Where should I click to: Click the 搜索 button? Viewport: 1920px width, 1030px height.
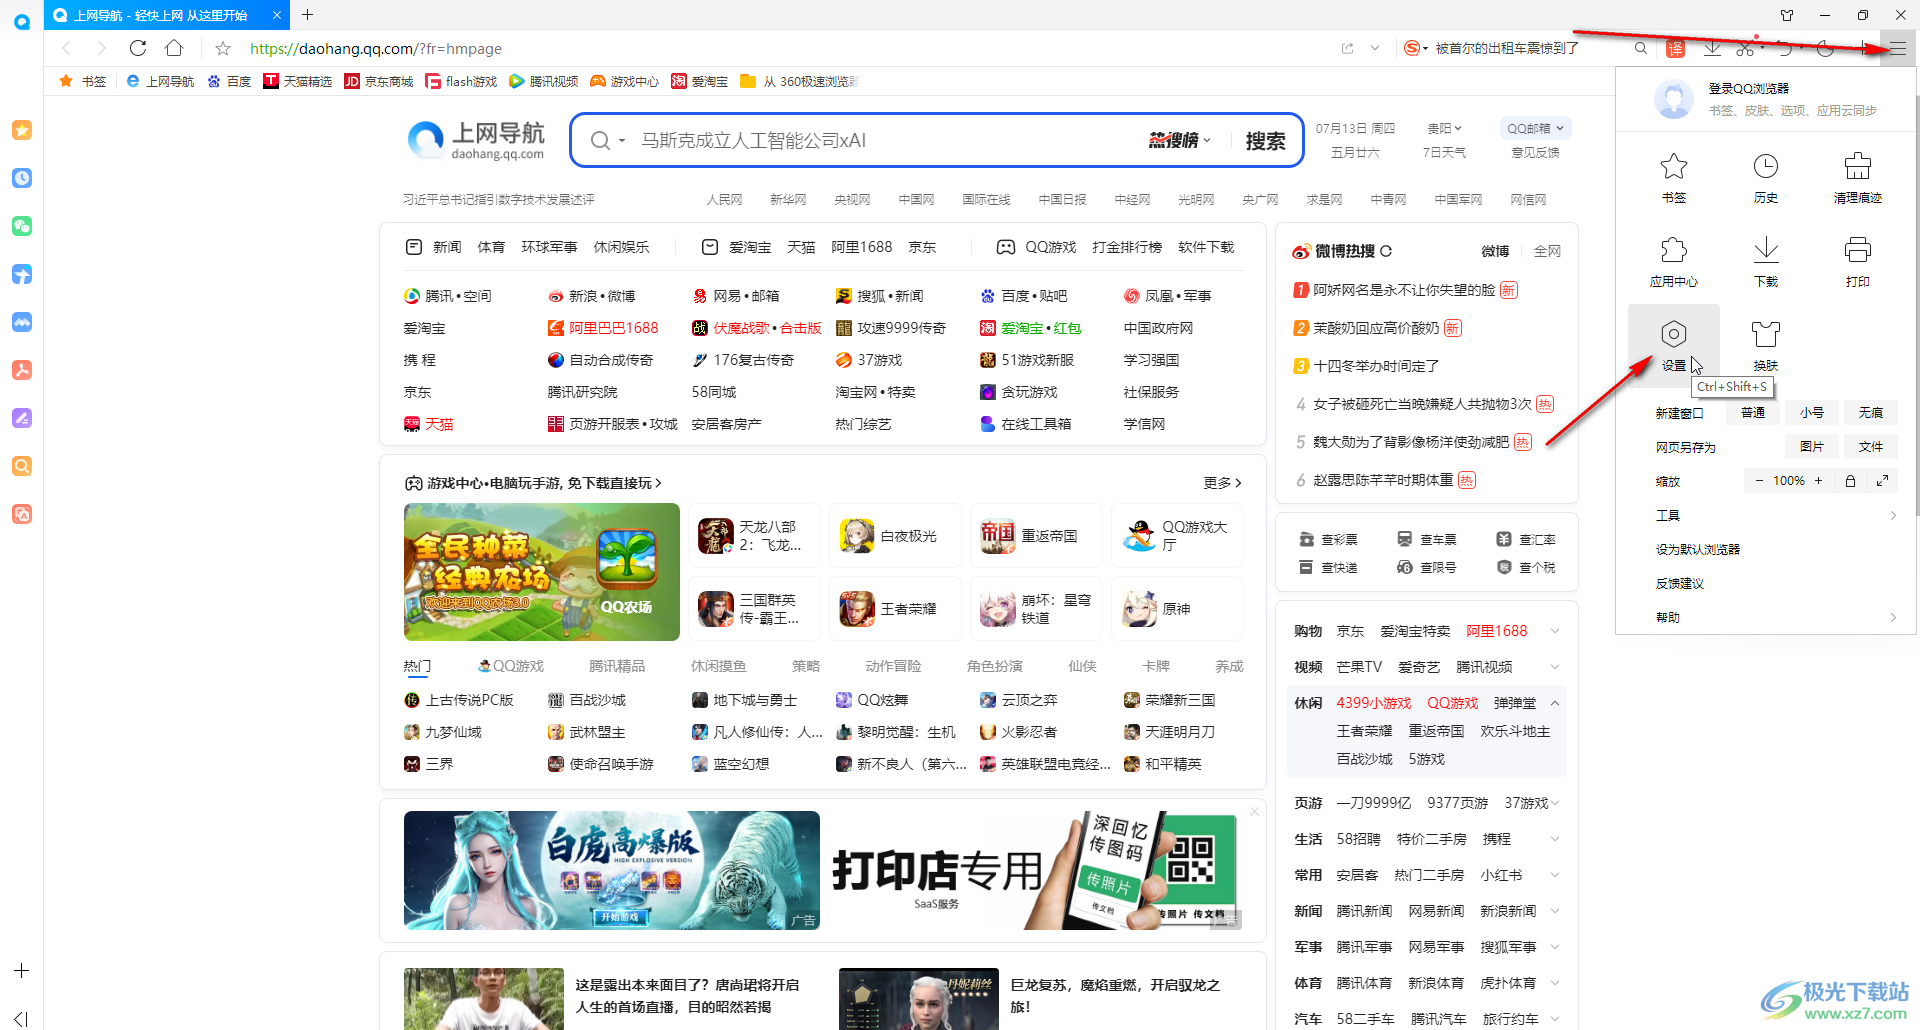(x=1265, y=141)
